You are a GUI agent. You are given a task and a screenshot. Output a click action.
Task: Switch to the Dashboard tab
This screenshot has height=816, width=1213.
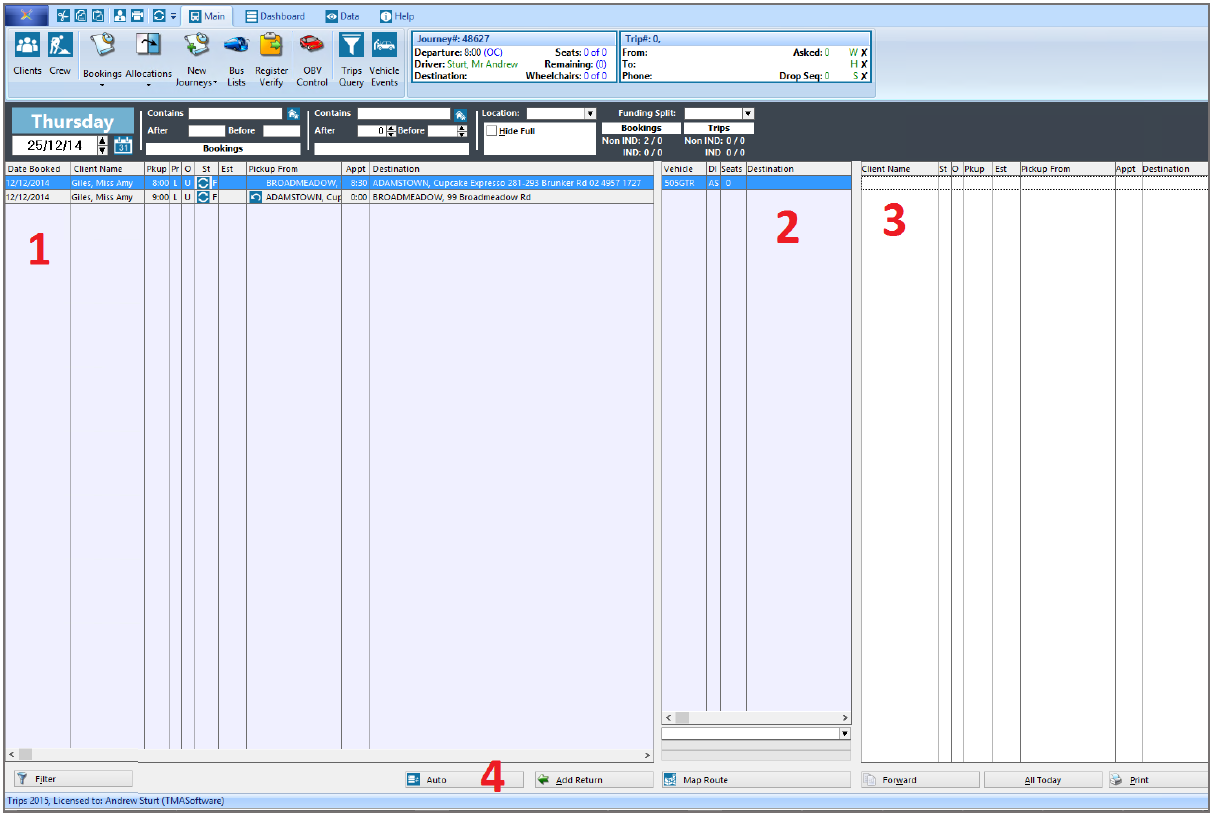click(275, 16)
